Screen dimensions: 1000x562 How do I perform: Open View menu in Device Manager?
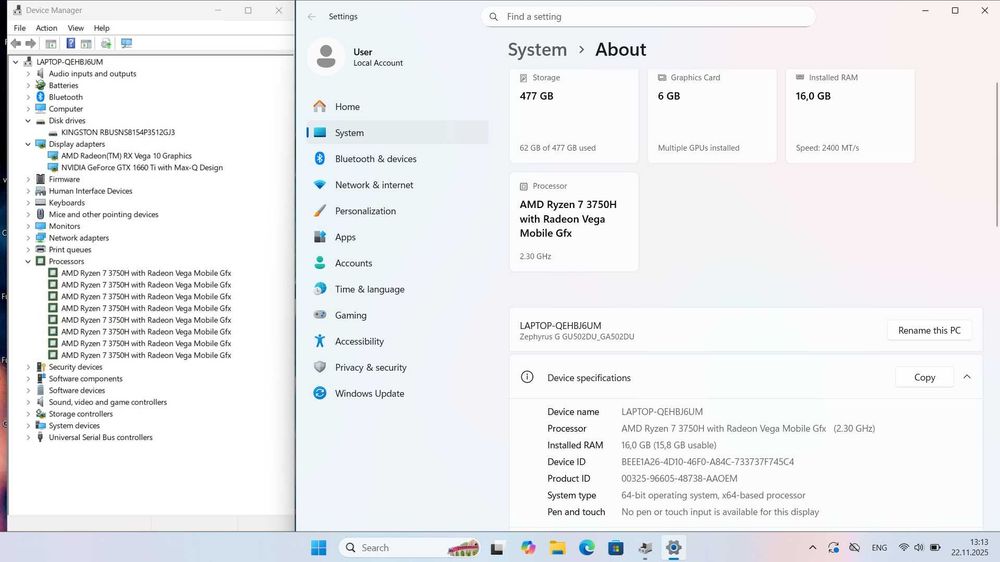pyautogui.click(x=75, y=28)
